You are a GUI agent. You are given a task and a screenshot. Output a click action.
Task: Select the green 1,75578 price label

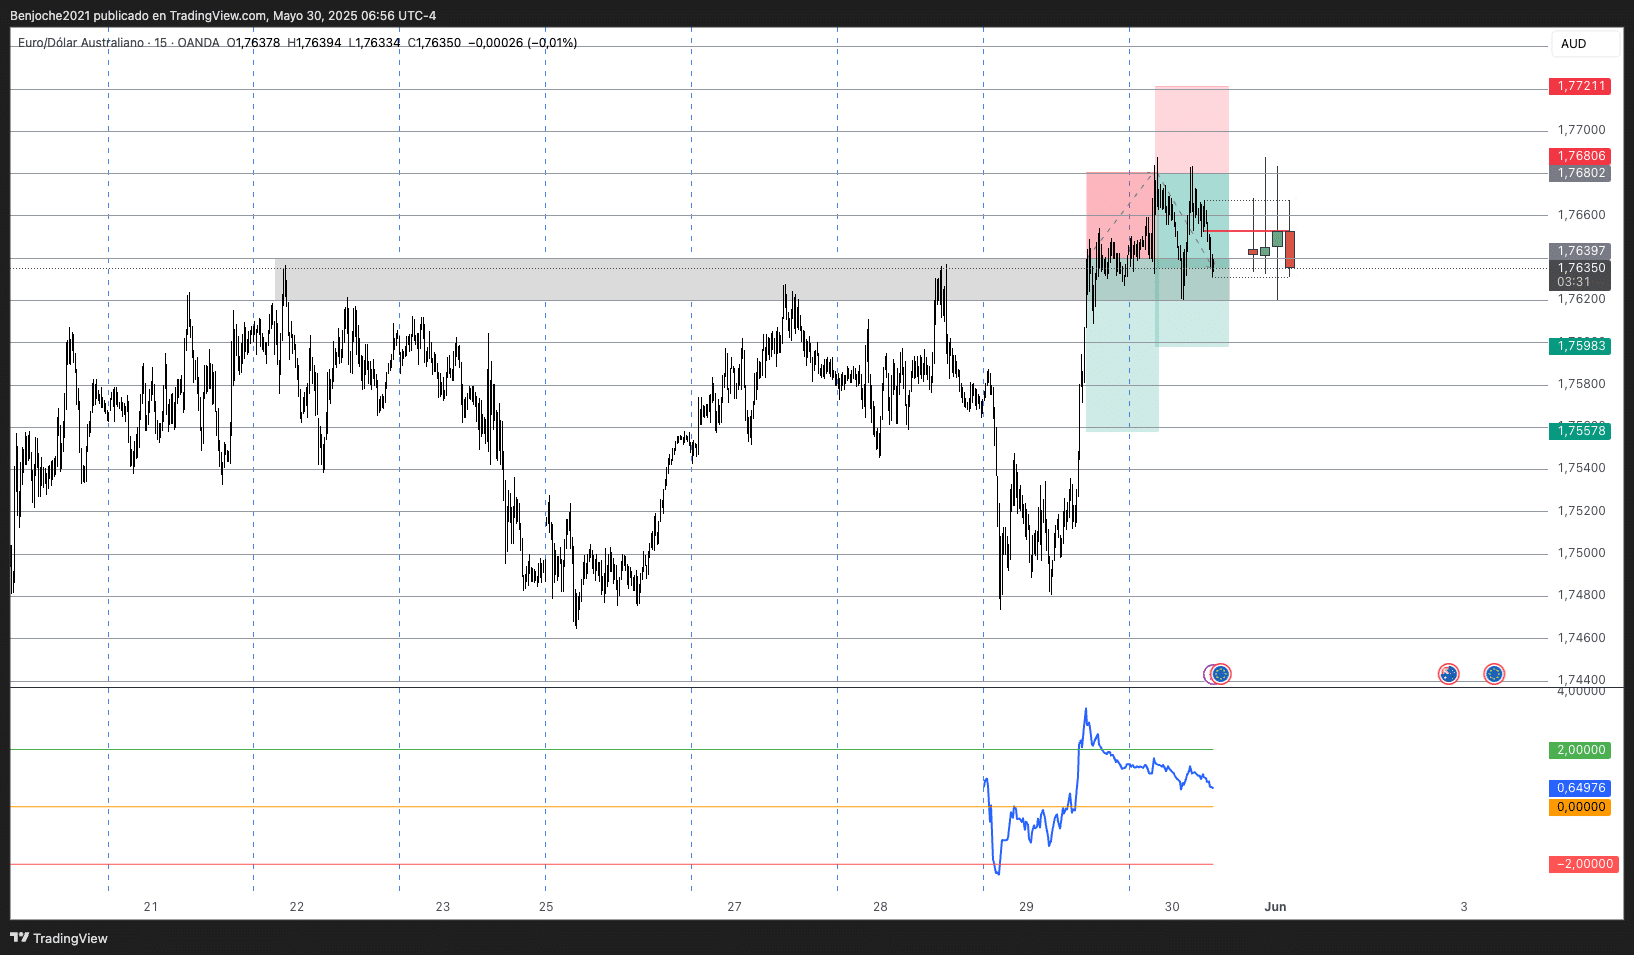pos(1581,431)
